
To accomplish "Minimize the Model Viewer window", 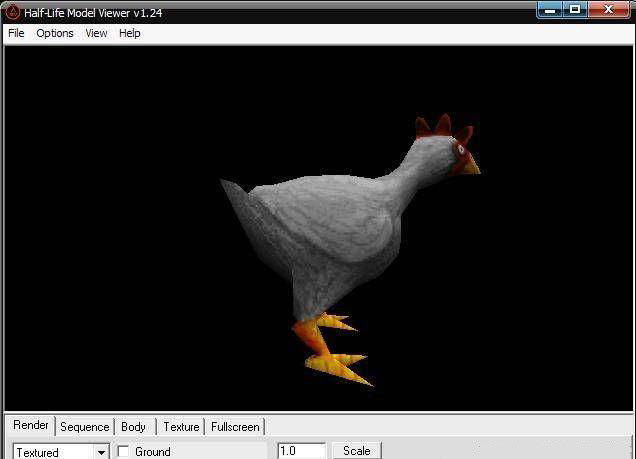I will click(550, 10).
